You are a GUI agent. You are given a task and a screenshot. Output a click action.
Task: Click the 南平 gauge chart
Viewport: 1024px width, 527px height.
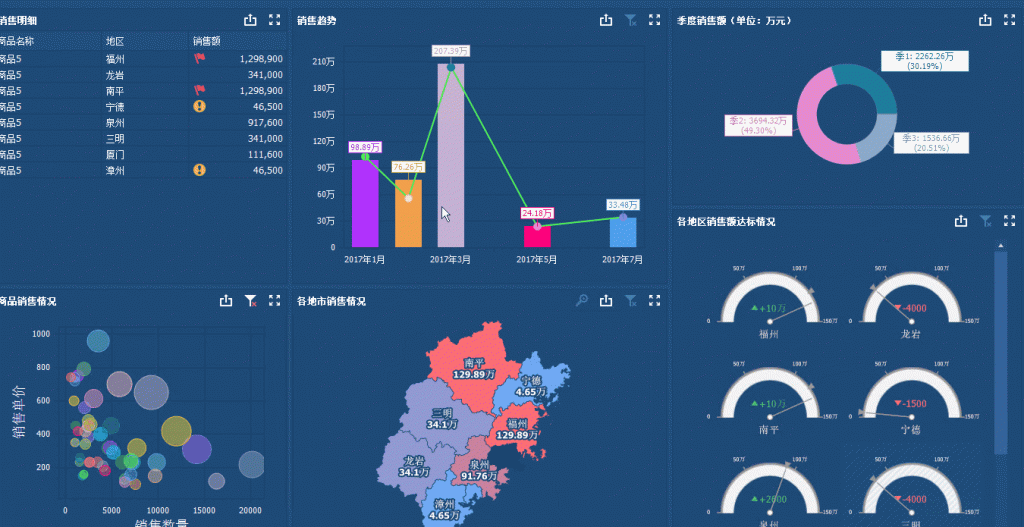point(769,394)
